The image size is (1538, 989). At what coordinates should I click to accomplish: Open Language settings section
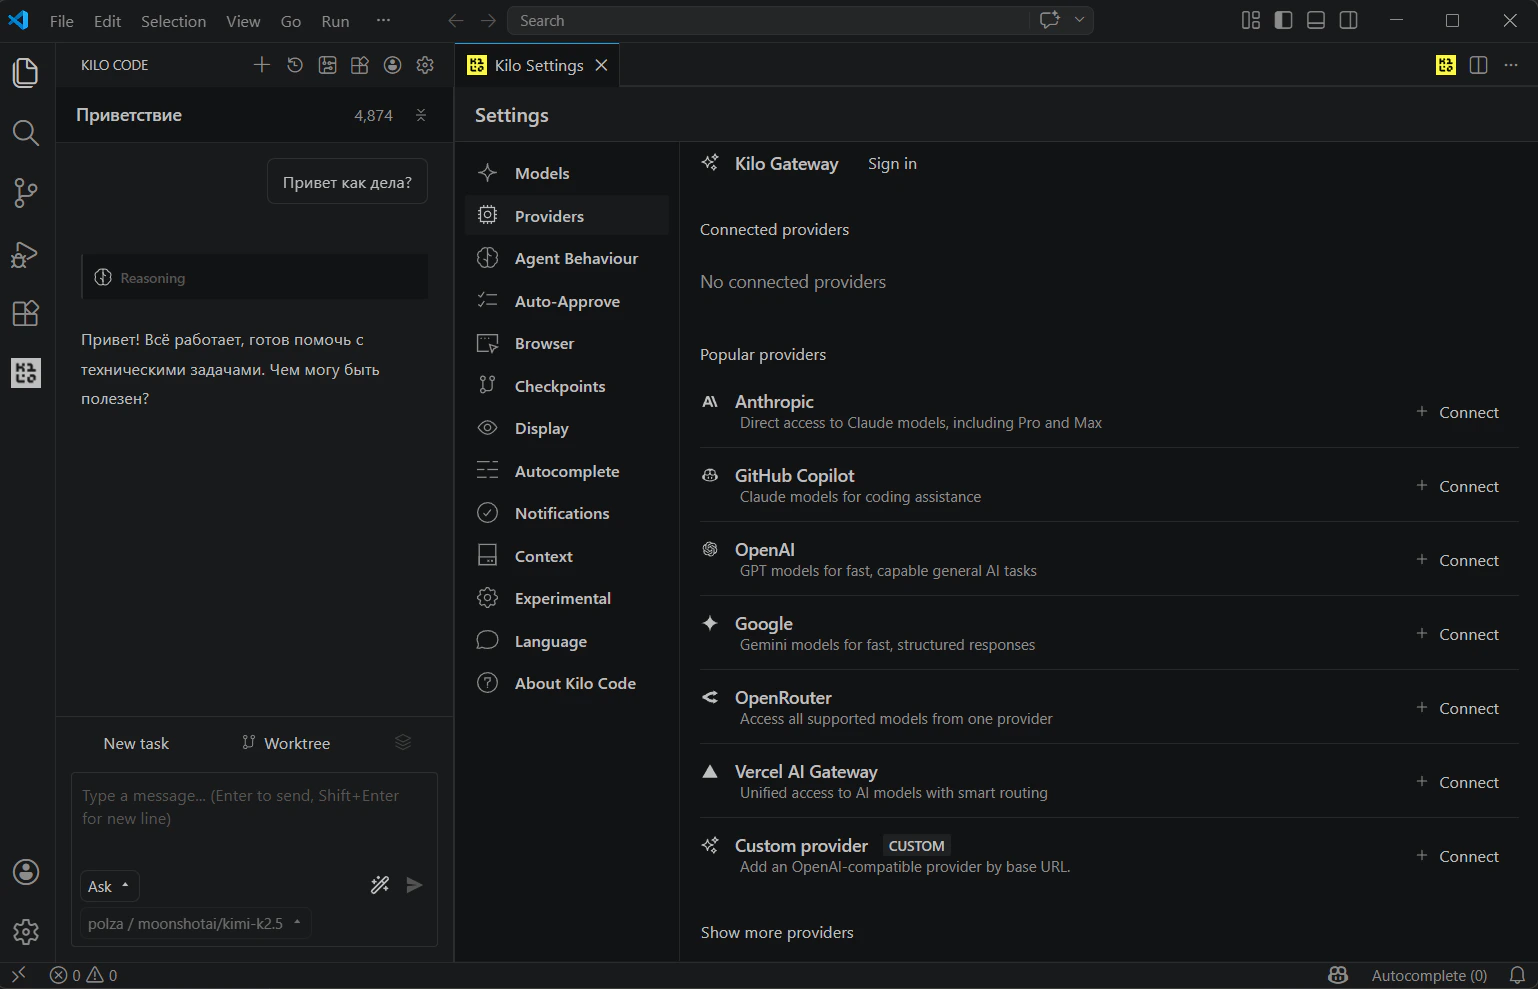tap(567, 641)
